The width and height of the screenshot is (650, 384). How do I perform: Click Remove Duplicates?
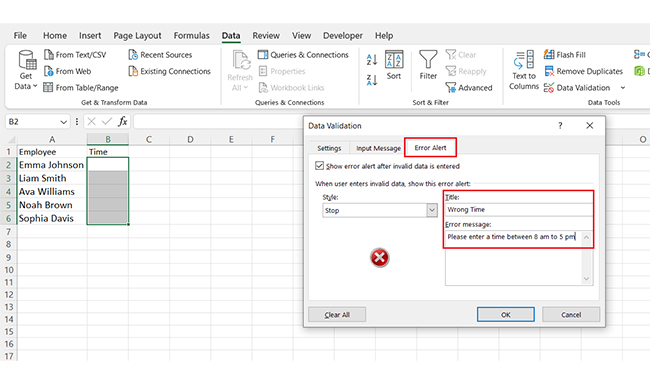pyautogui.click(x=583, y=71)
